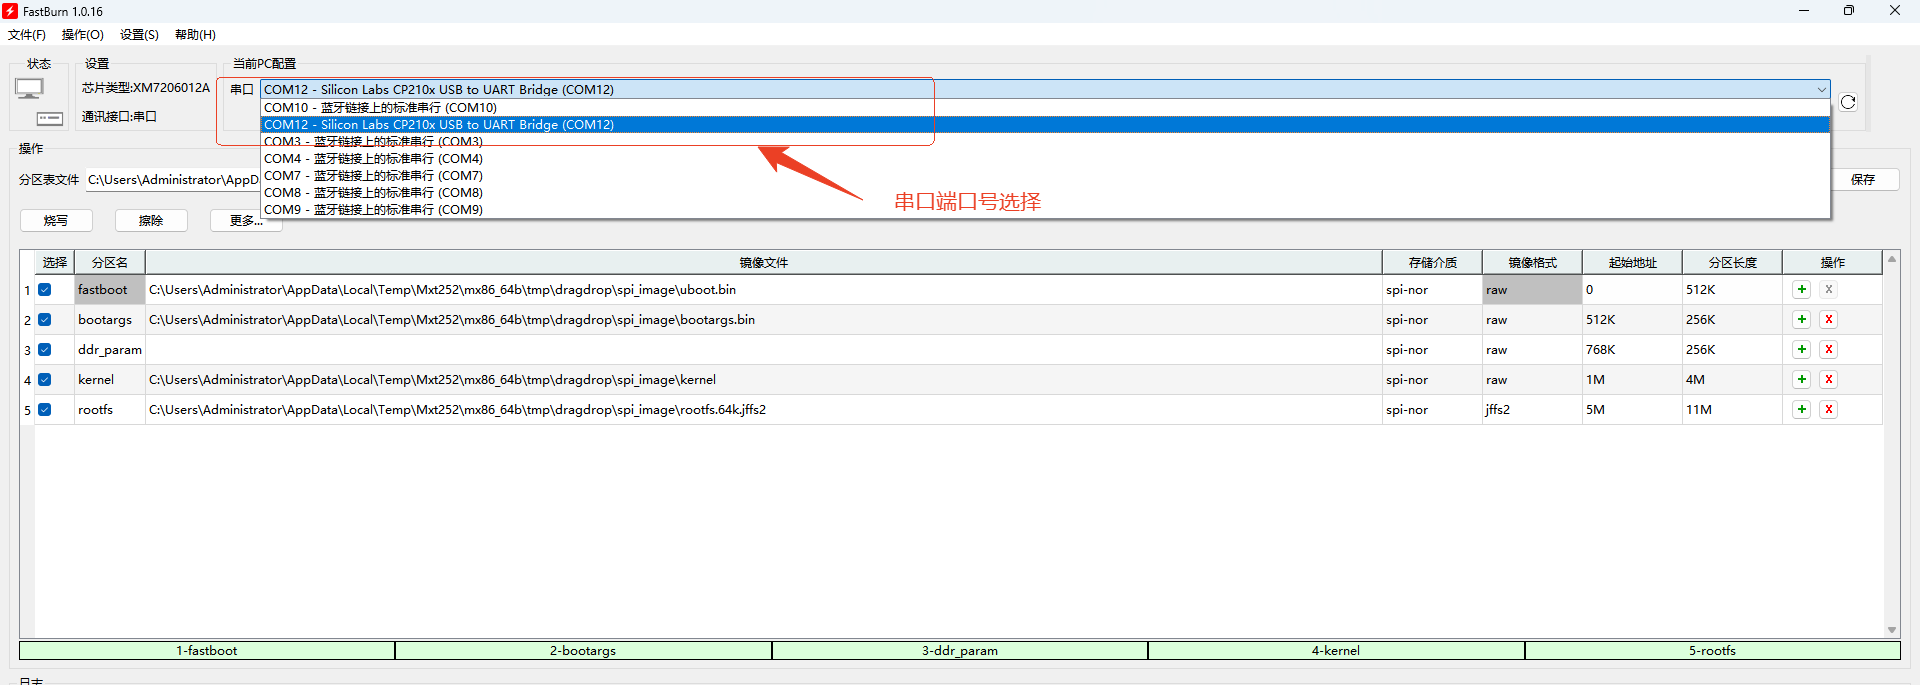This screenshot has height=685, width=1920.
Task: Click the computer monitor status icon
Action: pos(29,89)
